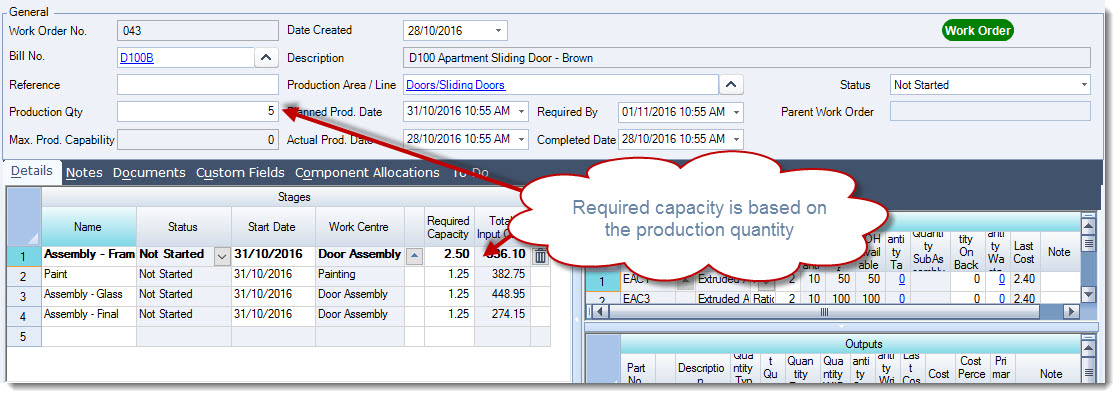
Task: Click the green Work Order badge
Action: [x=977, y=31]
